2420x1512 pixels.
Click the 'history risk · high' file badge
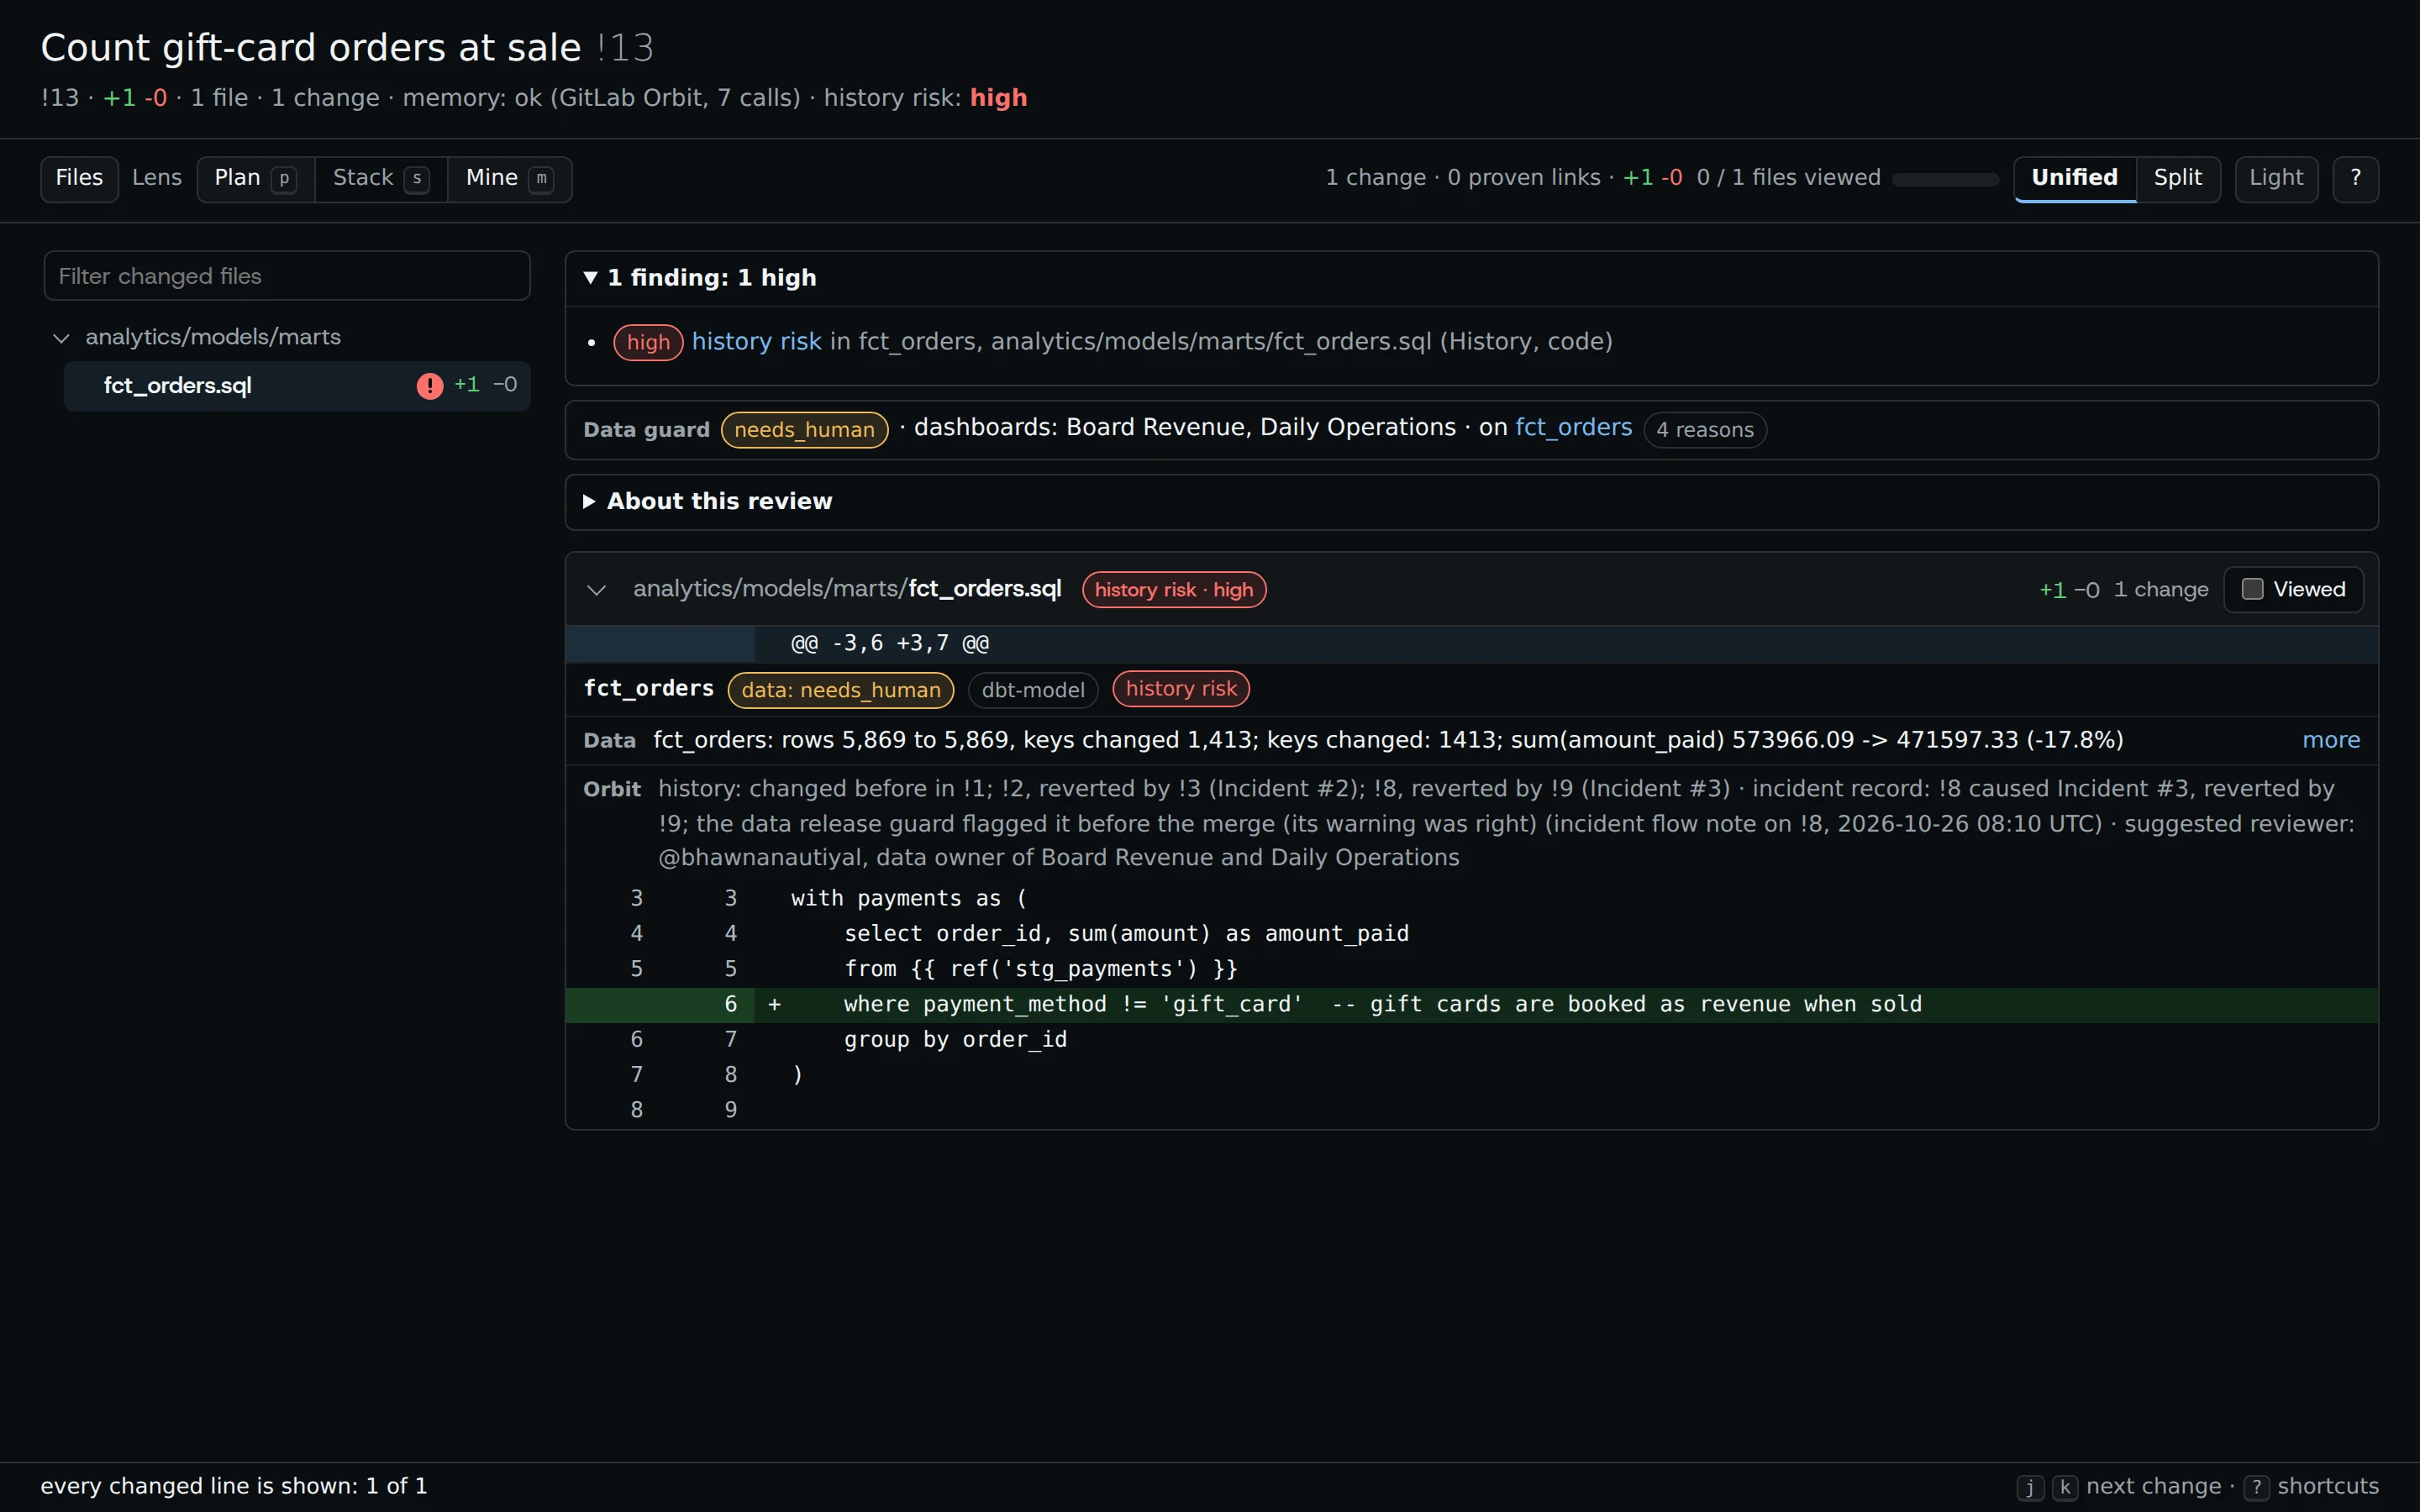click(1174, 590)
